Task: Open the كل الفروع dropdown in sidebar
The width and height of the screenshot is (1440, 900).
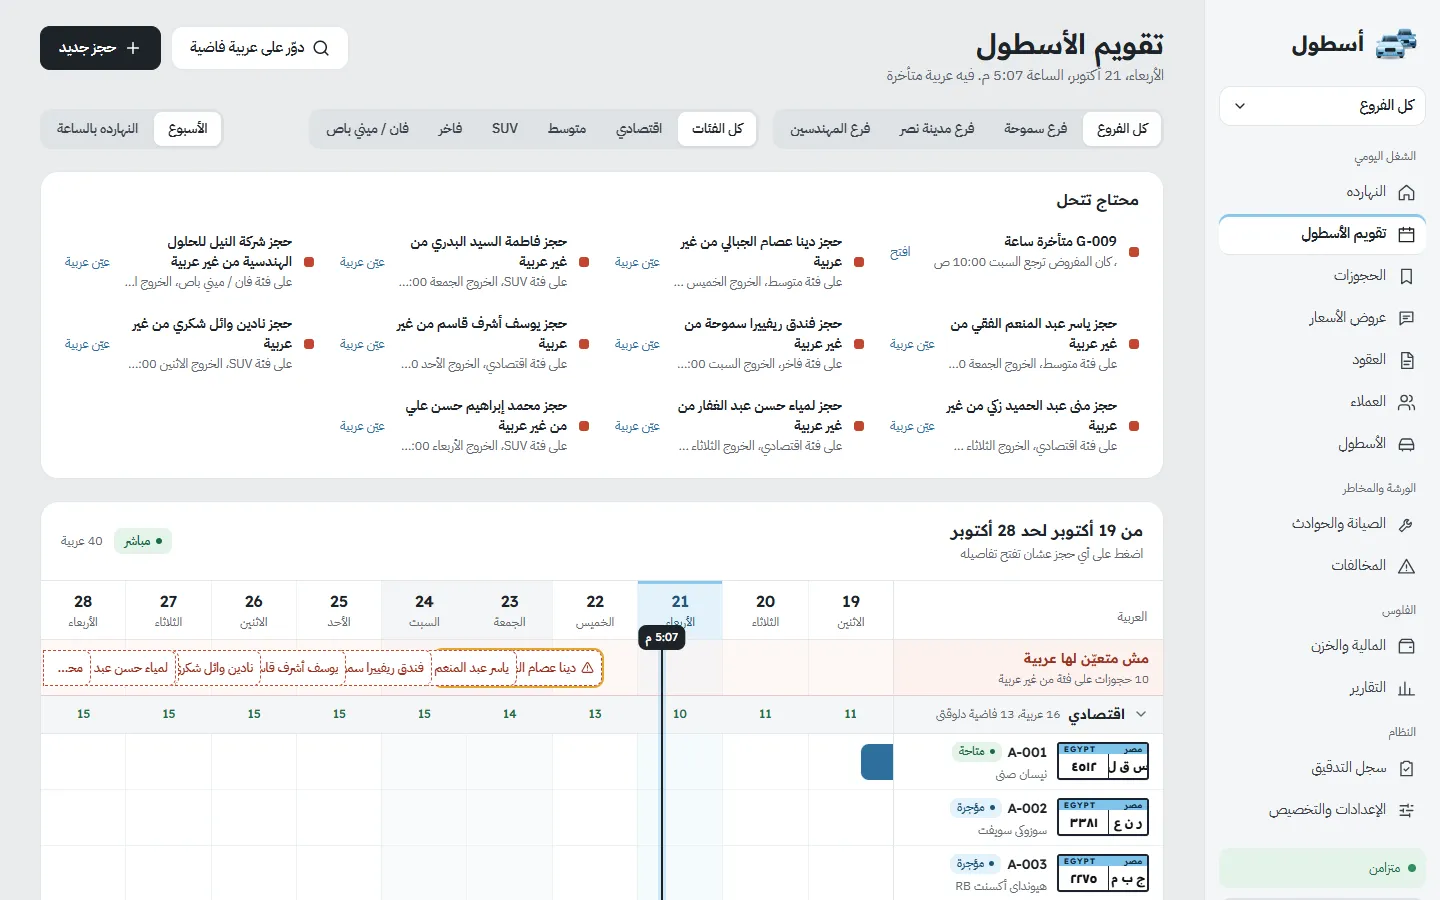Action: click(x=1322, y=106)
